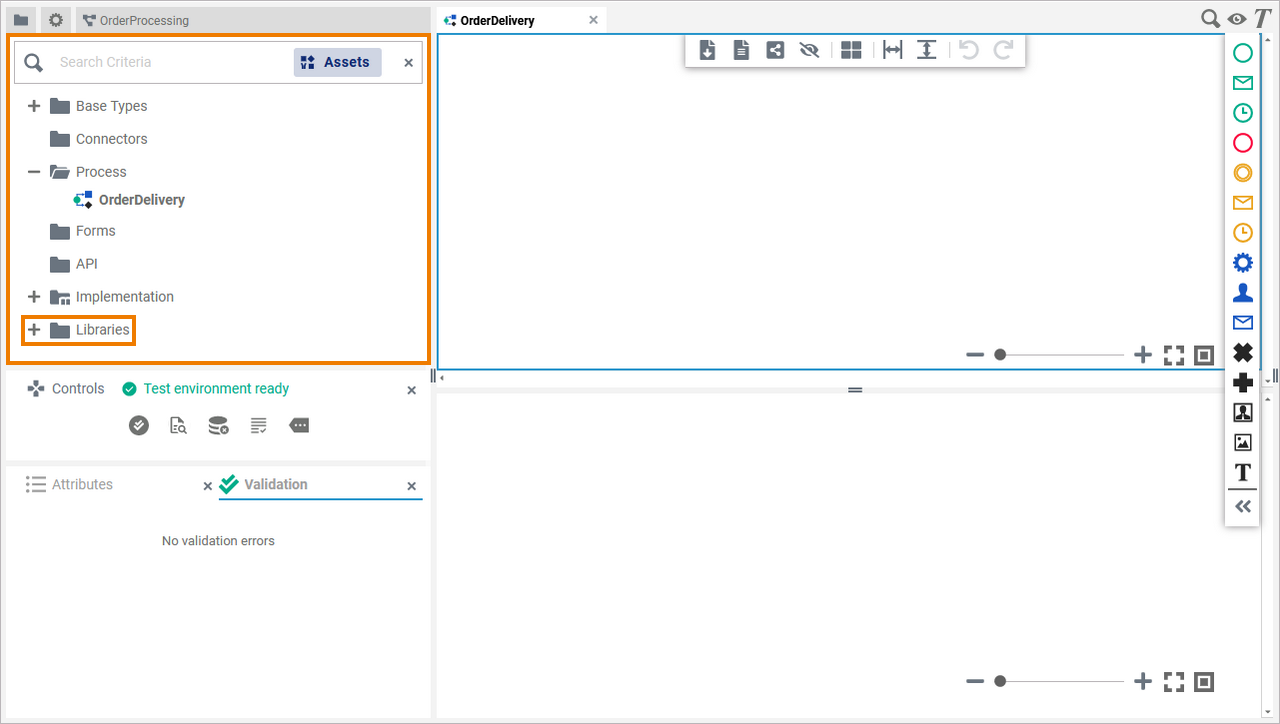Click the database delete icon in Controls
The image size is (1280, 724).
tap(218, 425)
